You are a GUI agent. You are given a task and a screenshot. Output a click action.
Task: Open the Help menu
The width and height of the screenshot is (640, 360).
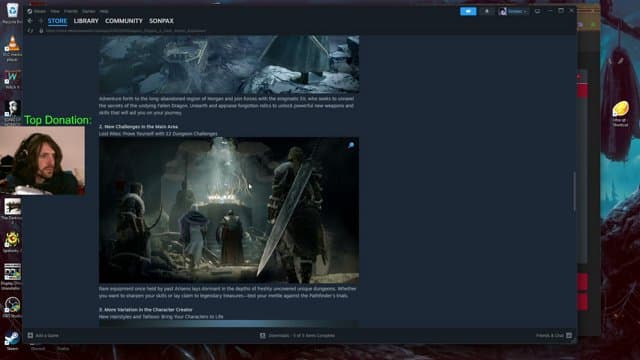coord(104,11)
